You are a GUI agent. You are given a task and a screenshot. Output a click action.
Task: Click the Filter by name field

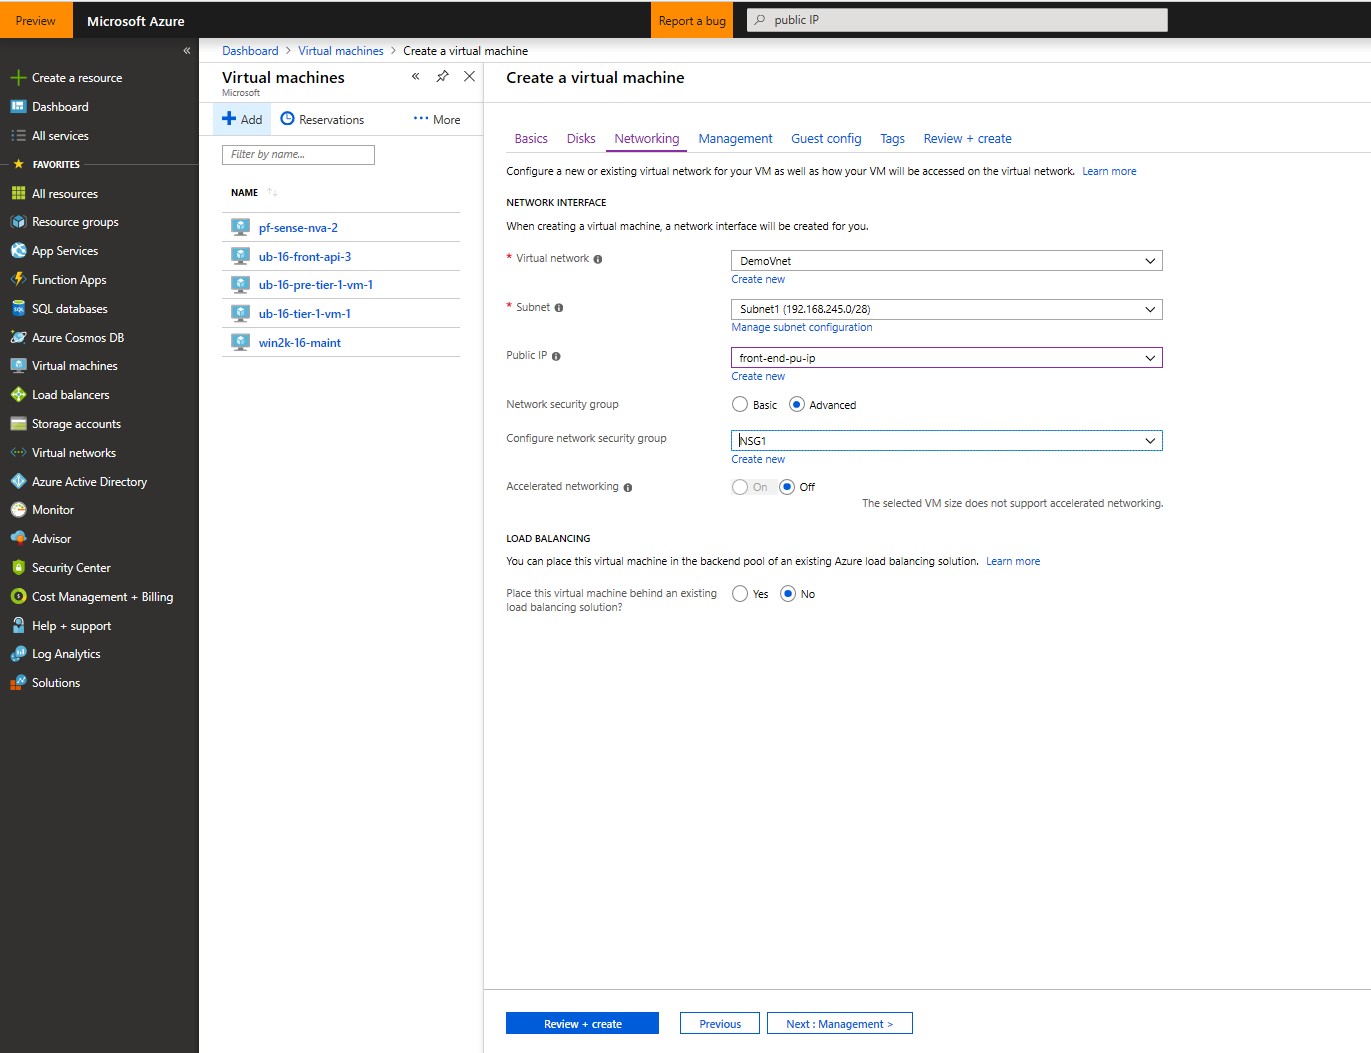coord(298,155)
